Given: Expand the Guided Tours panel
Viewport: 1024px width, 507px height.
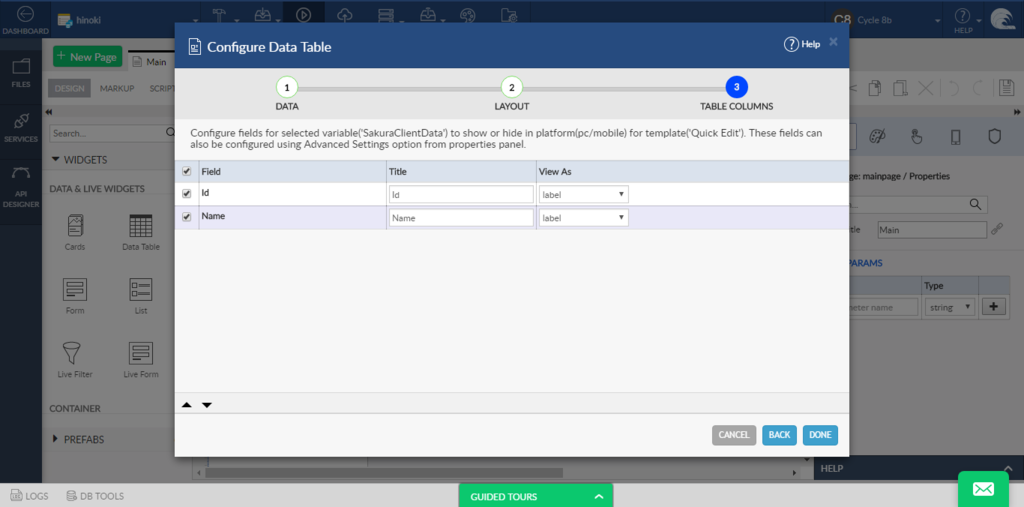Looking at the screenshot, I should click(x=536, y=496).
